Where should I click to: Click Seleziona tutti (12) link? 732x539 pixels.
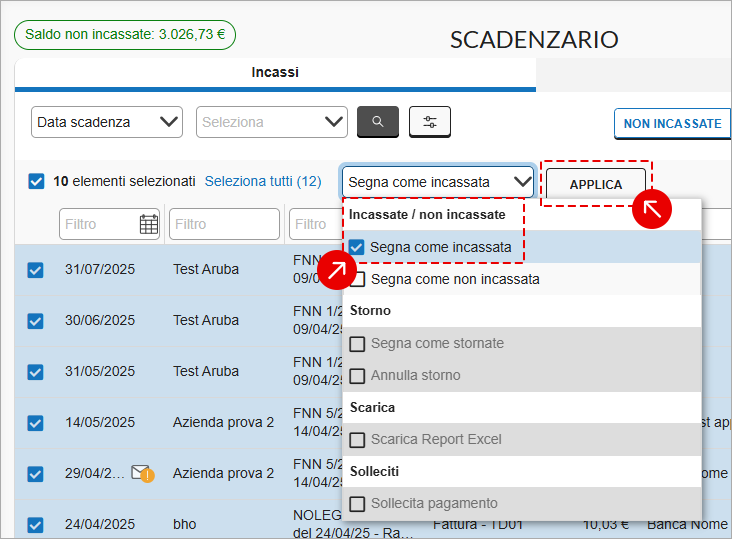click(263, 181)
